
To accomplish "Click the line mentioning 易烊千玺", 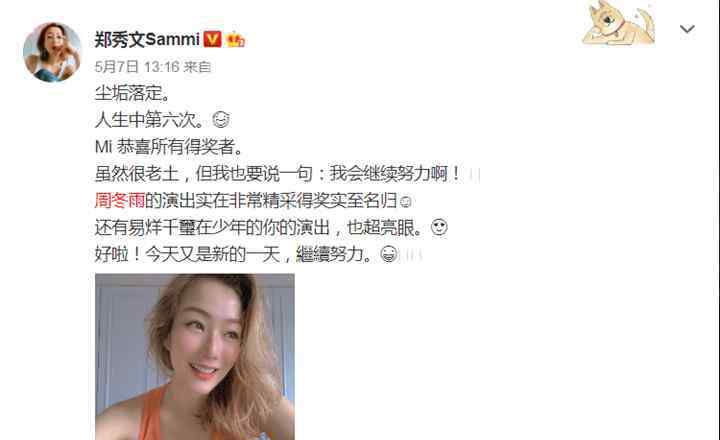I will 271,227.
